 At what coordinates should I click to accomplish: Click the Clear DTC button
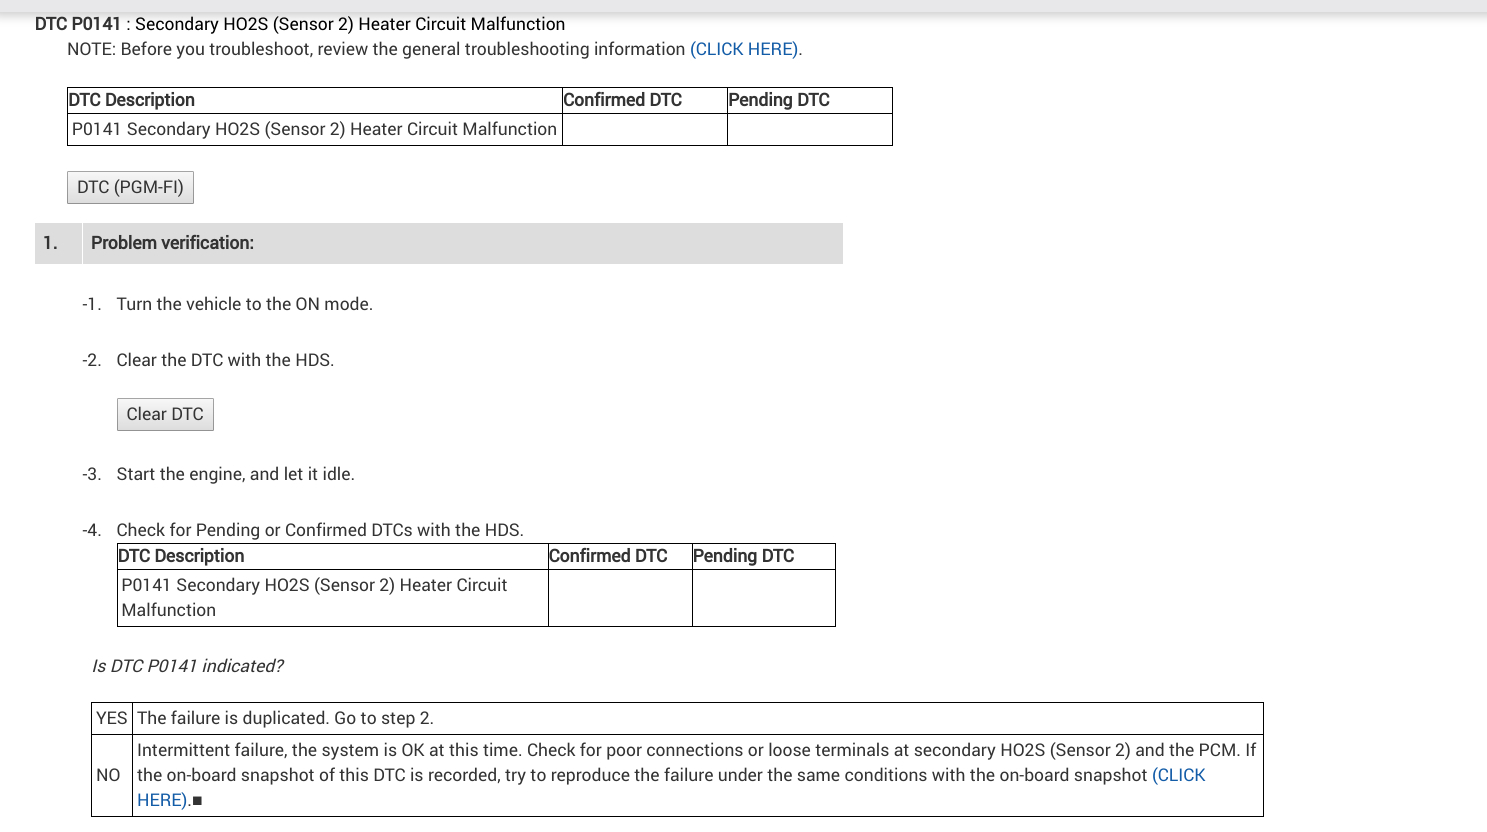point(165,414)
